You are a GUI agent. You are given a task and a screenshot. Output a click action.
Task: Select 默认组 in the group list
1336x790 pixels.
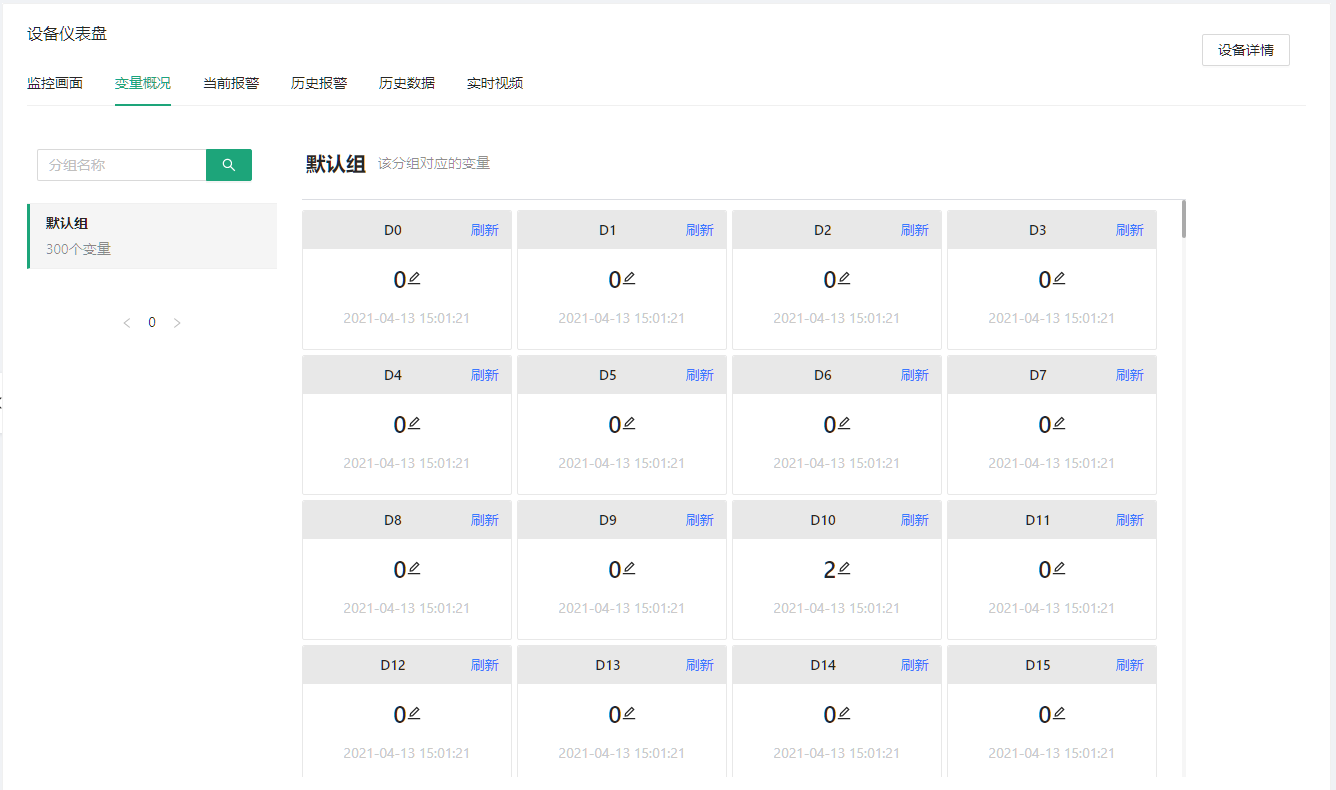[x=152, y=236]
